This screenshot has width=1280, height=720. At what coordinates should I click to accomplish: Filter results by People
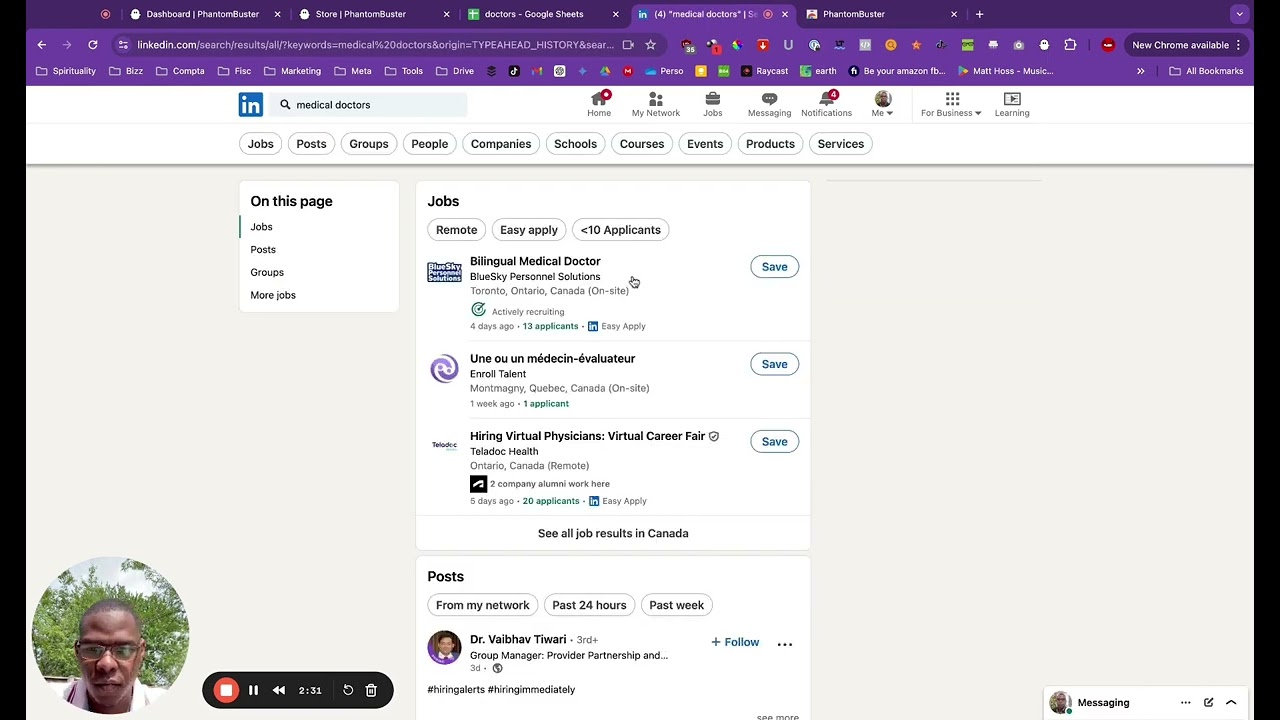point(429,144)
